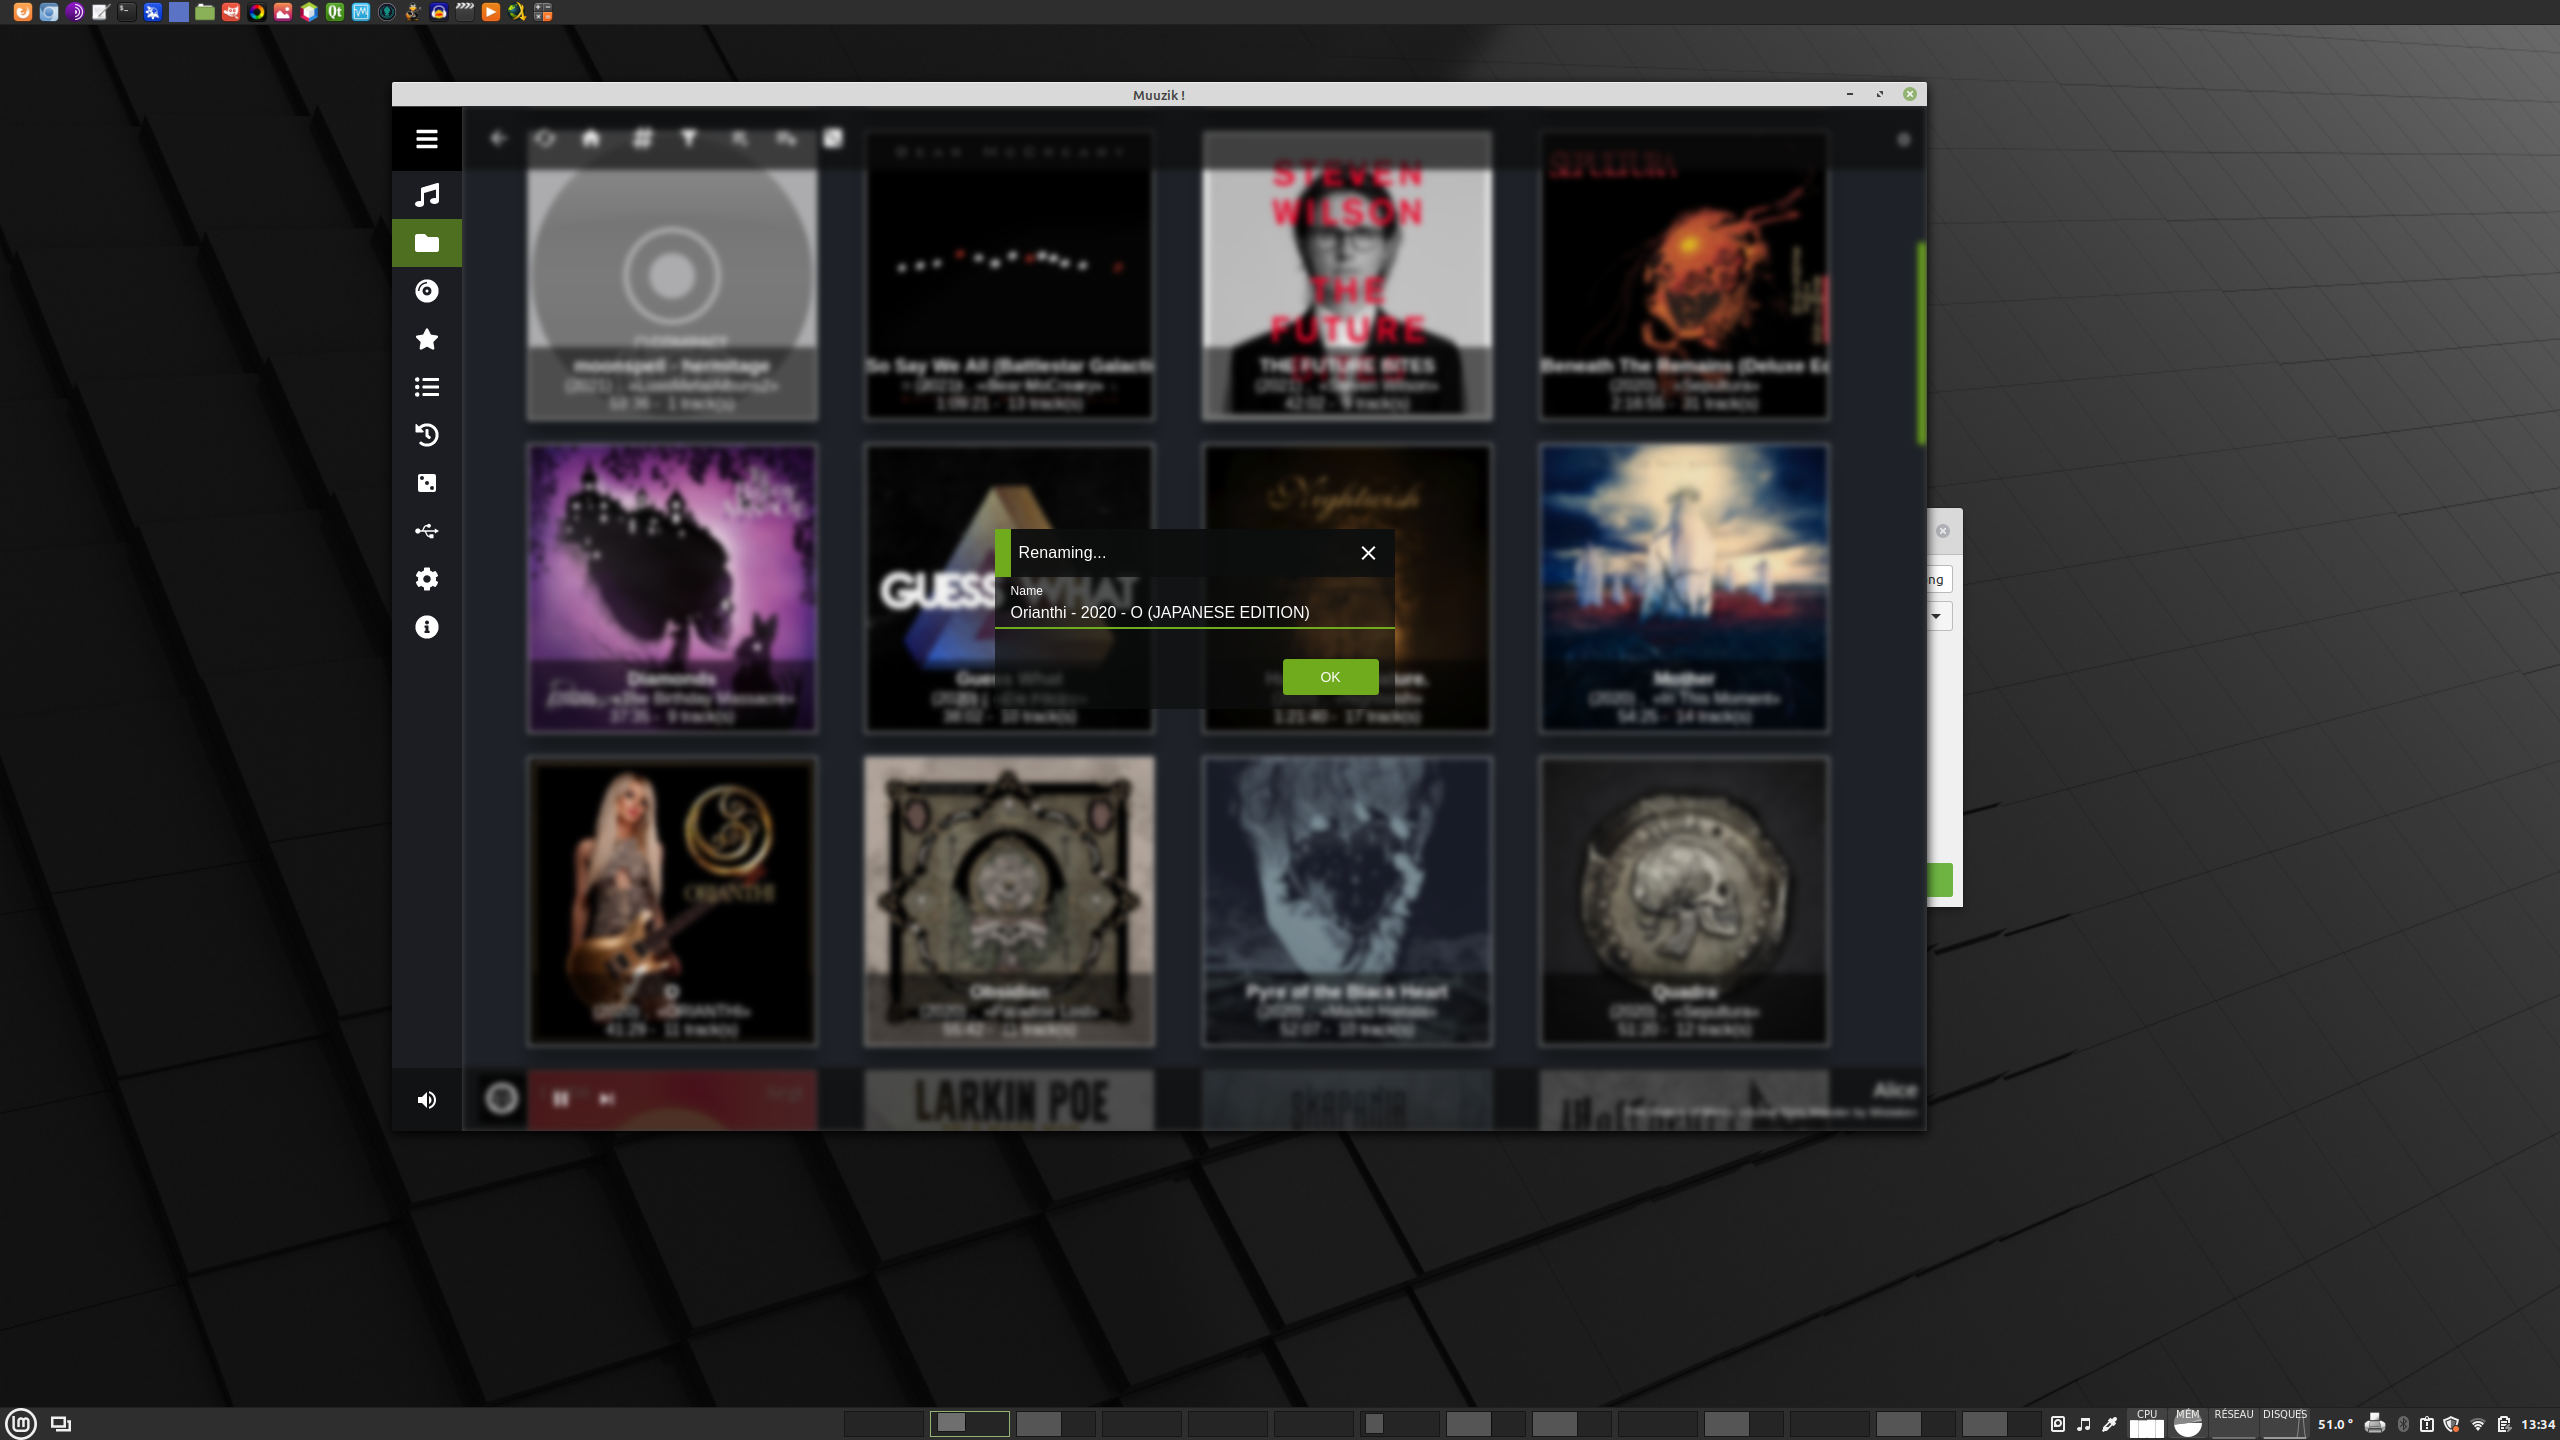Select the purple Diamonds album cover
Viewport: 2560px width, 1440px height.
point(672,588)
